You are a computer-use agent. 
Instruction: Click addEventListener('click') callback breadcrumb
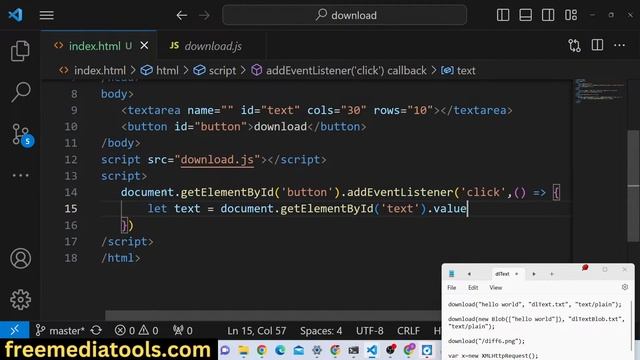pyautogui.click(x=346, y=71)
